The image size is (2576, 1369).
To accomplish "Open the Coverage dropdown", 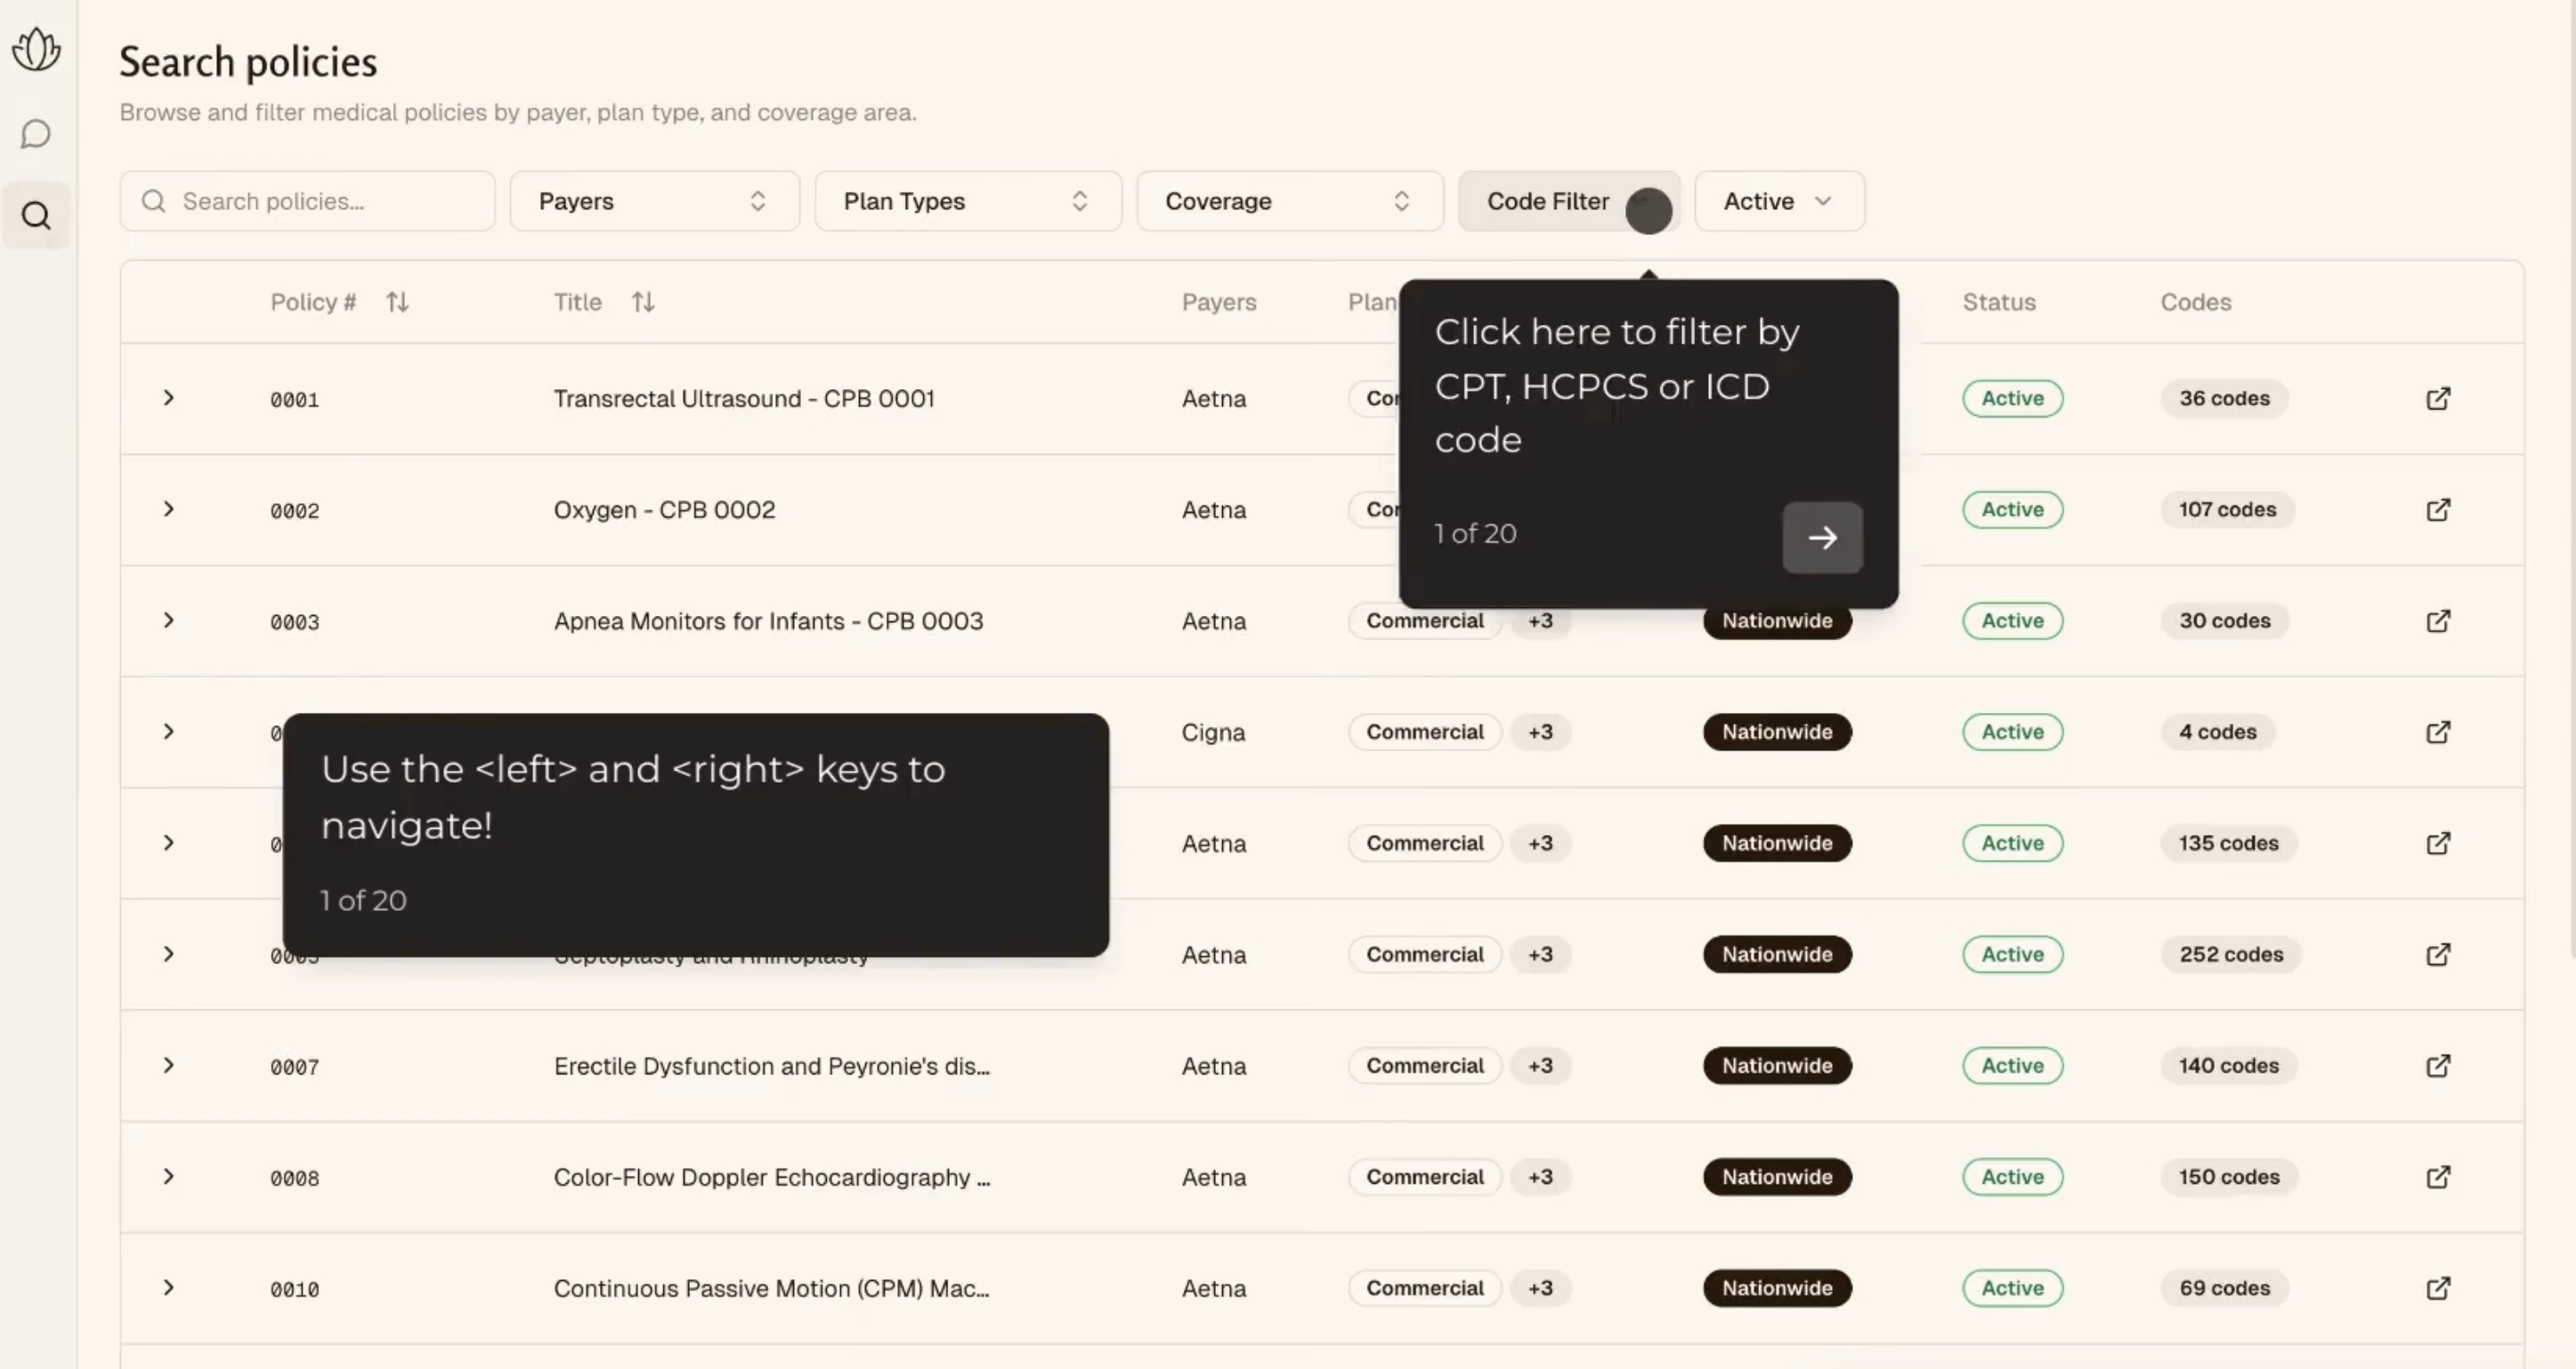I will (1290, 201).
